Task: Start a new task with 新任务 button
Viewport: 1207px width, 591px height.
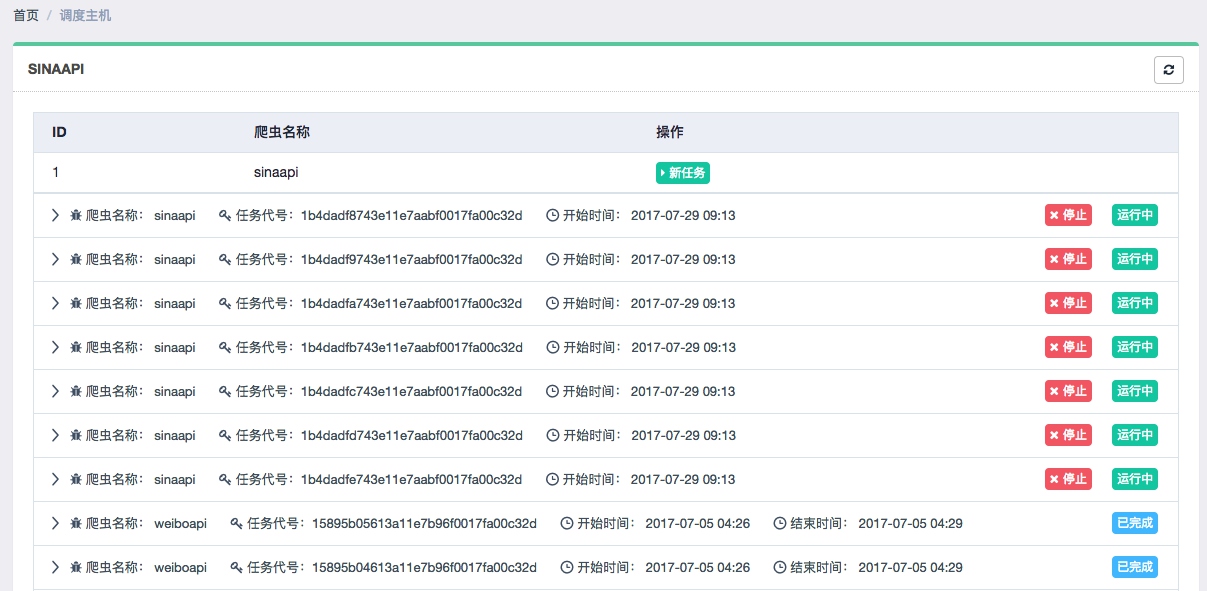Action: [x=683, y=173]
